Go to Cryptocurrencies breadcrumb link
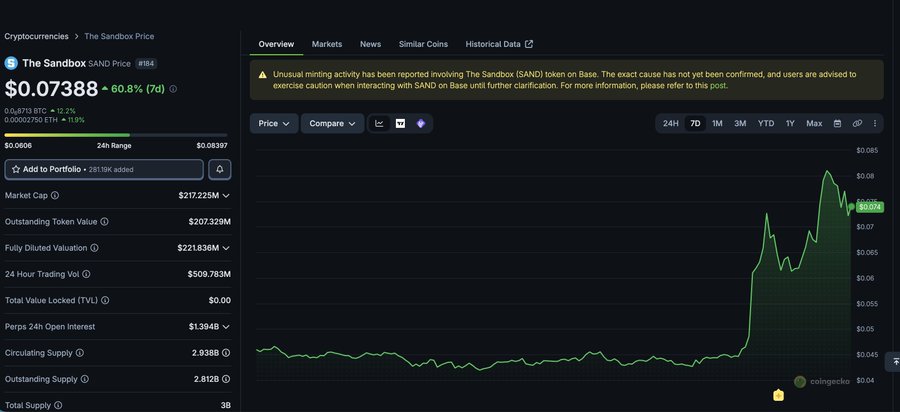This screenshot has width=900, height=412. click(36, 36)
